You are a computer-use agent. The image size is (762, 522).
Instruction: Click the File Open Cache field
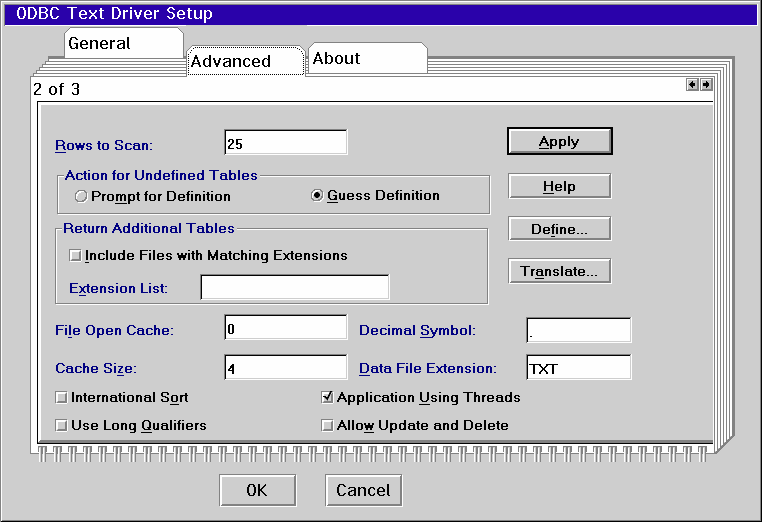(286, 327)
